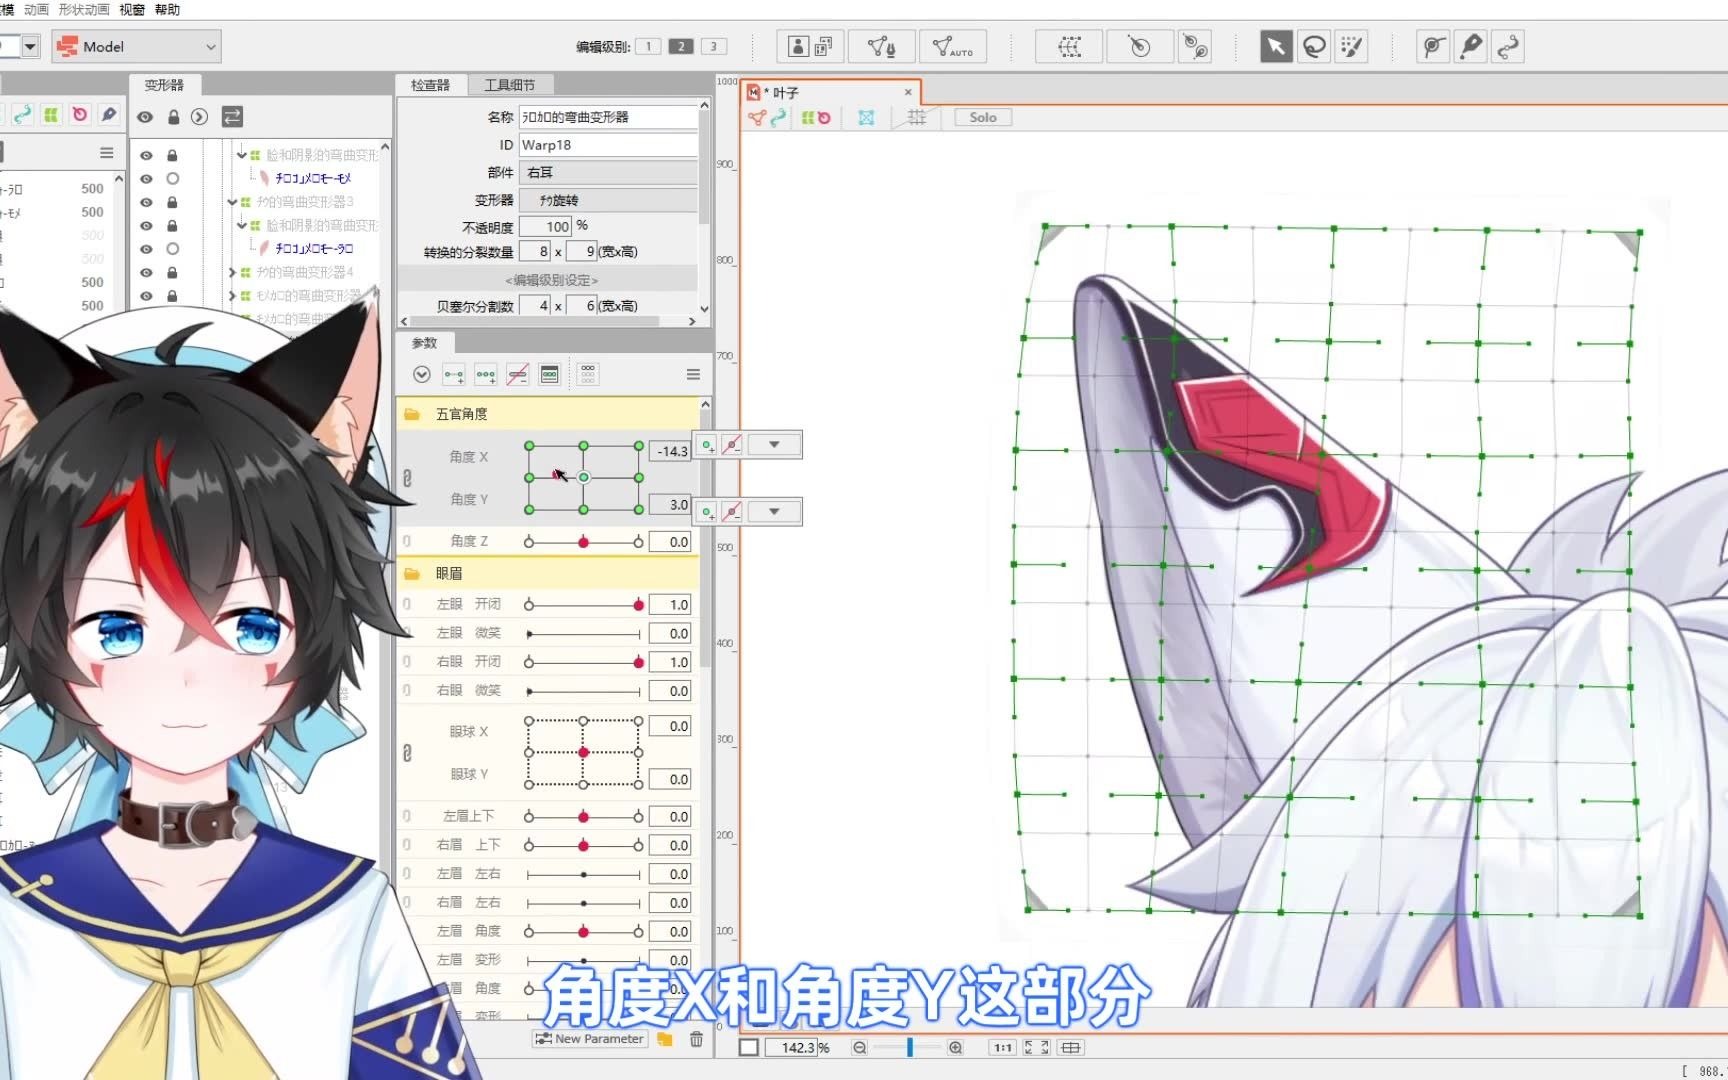Run automatic mesh generator (AUTO)
The width and height of the screenshot is (1728, 1080).
click(x=953, y=46)
